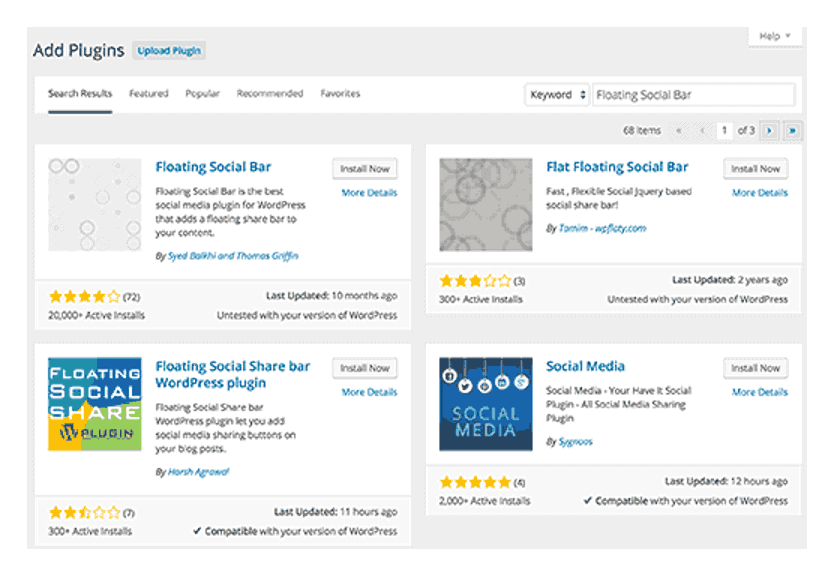The image size is (832, 573).
Task: Go to next page of results arrow
Action: [769, 131]
